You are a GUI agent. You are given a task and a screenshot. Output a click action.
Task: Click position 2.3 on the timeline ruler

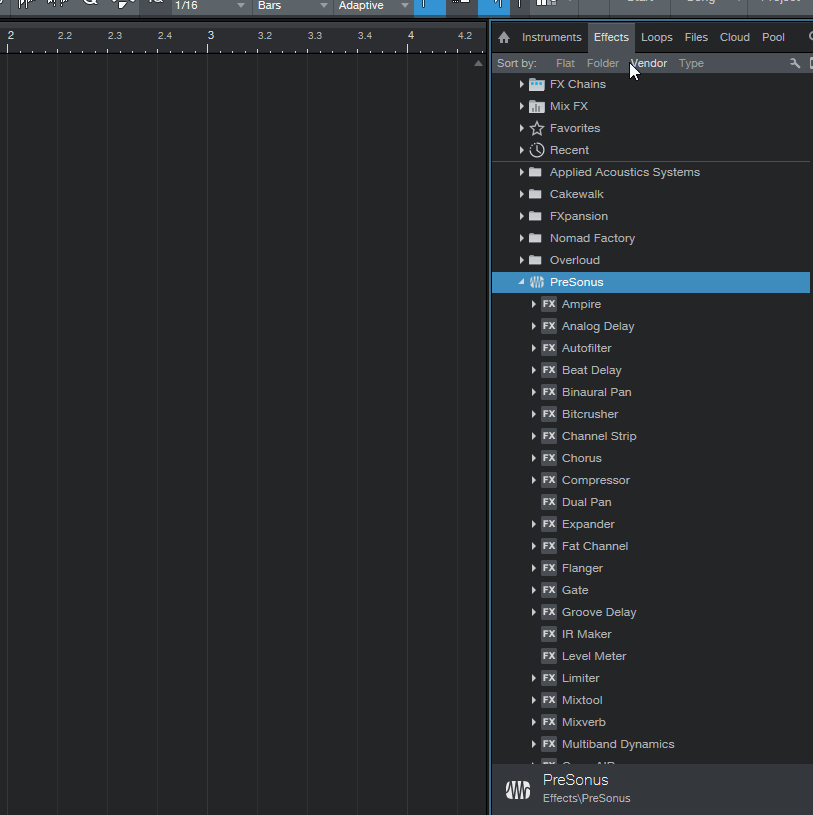click(x=114, y=36)
